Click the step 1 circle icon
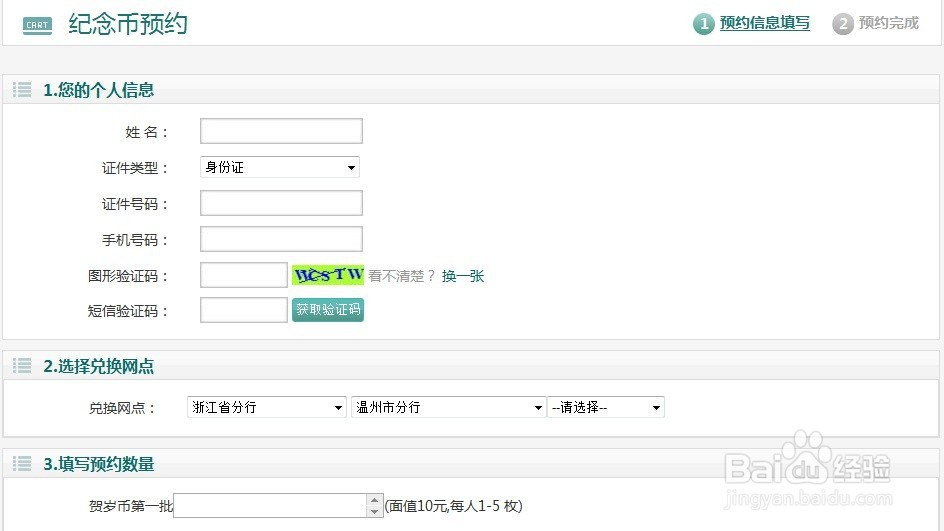This screenshot has width=944, height=531. pyautogui.click(x=703, y=24)
